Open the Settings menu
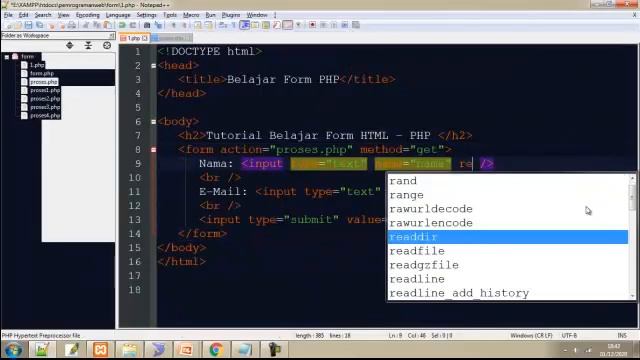Viewport: 640px width, 360px height. [x=146, y=15]
